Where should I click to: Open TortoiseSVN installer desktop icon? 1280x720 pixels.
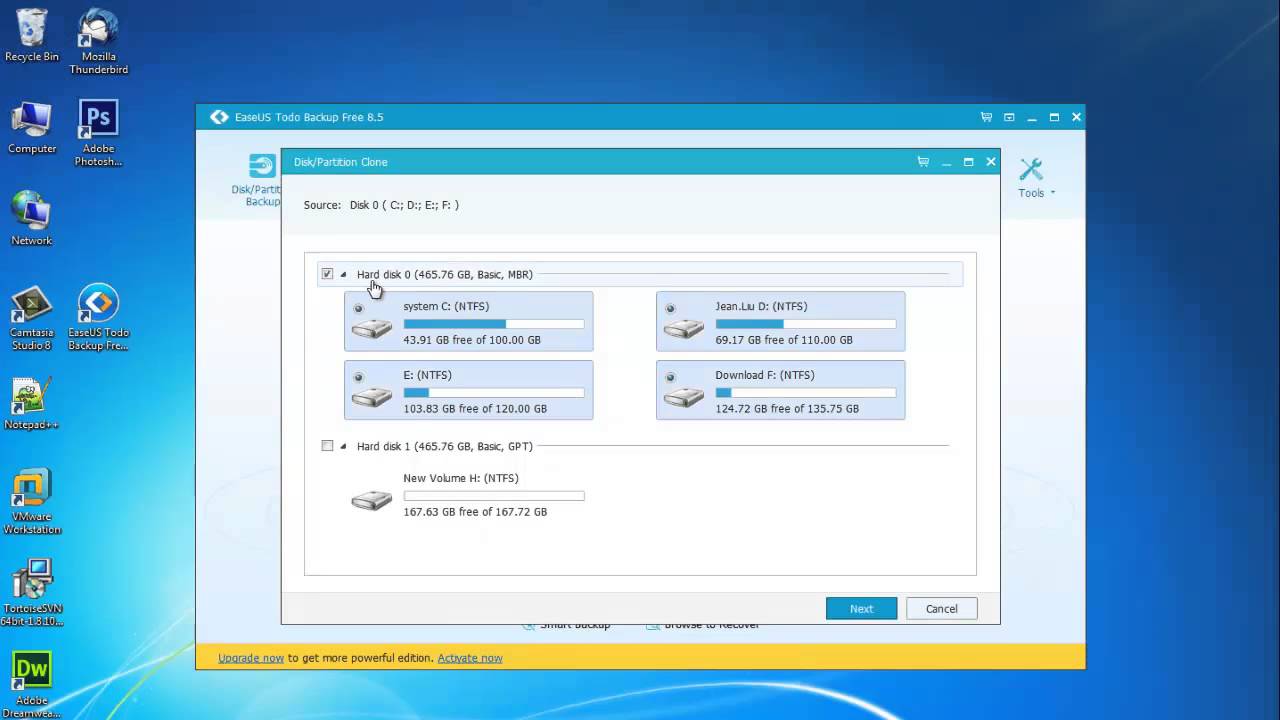(x=32, y=592)
